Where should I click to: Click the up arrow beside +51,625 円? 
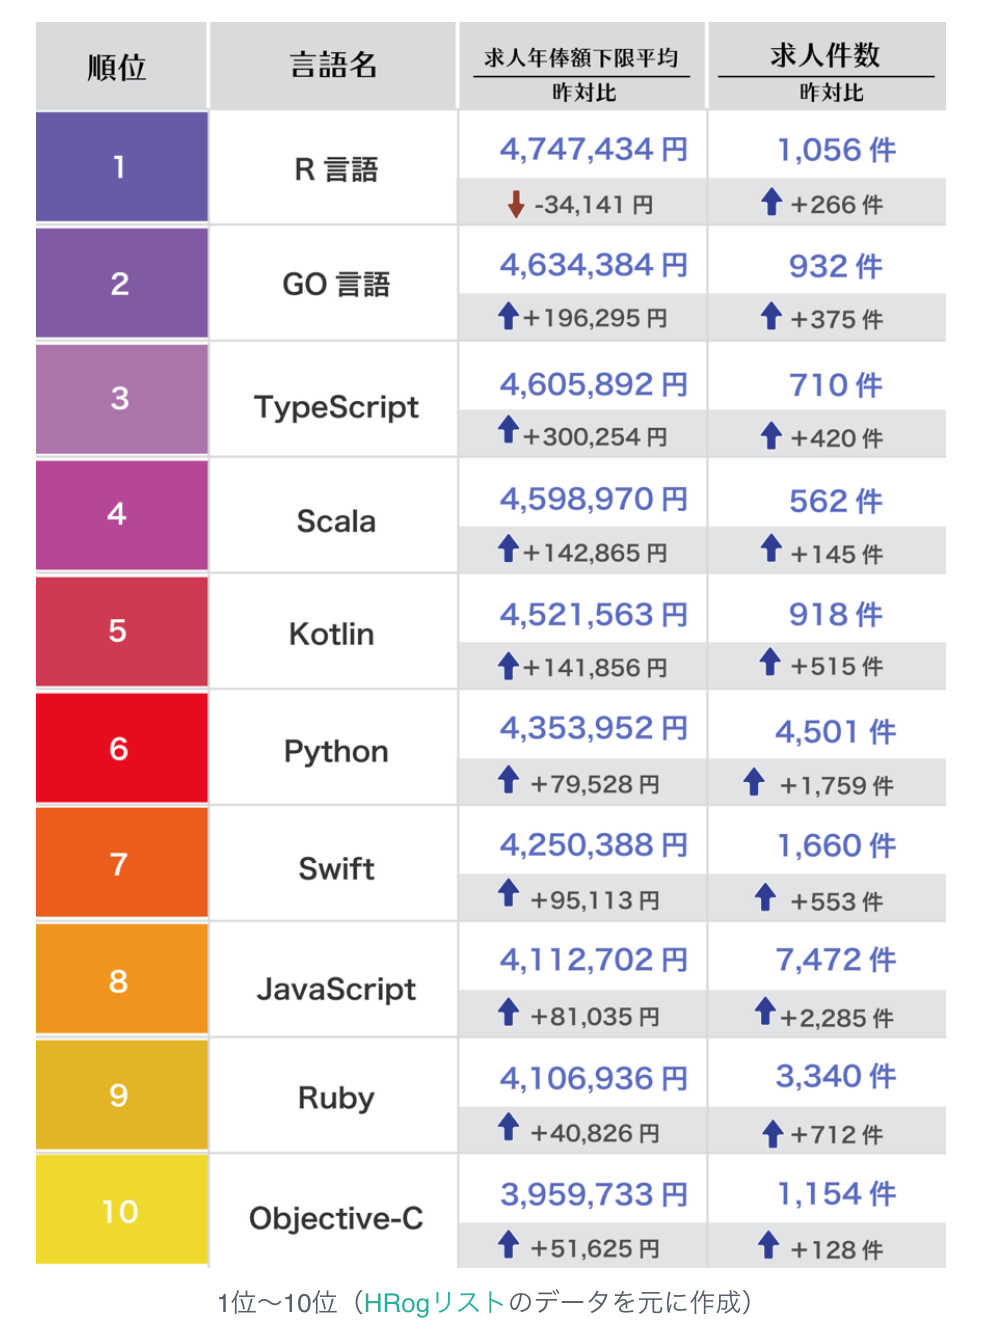(508, 1245)
